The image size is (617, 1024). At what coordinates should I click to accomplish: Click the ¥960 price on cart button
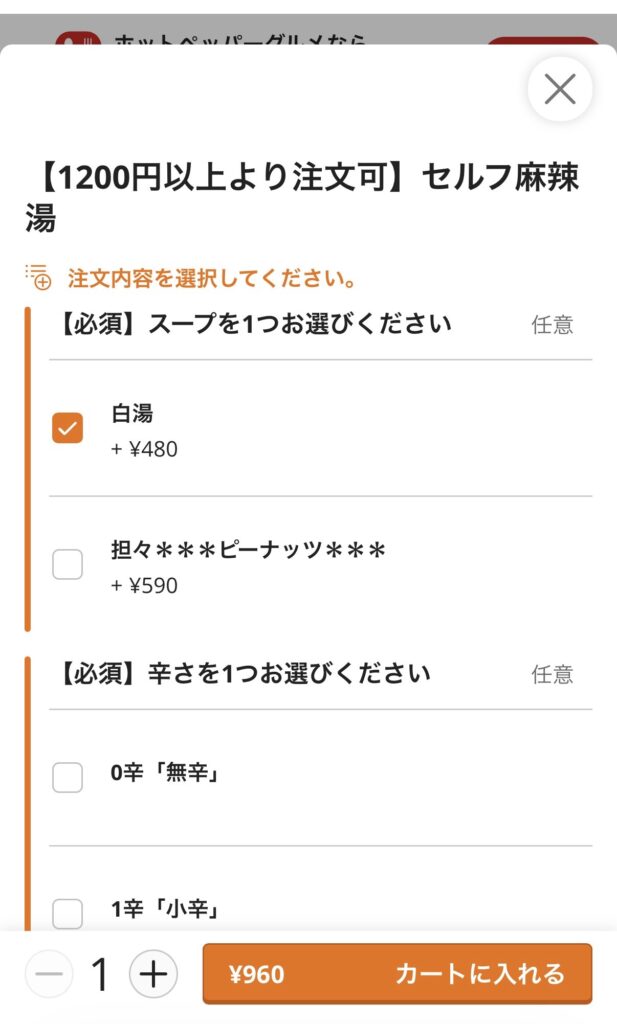click(256, 974)
